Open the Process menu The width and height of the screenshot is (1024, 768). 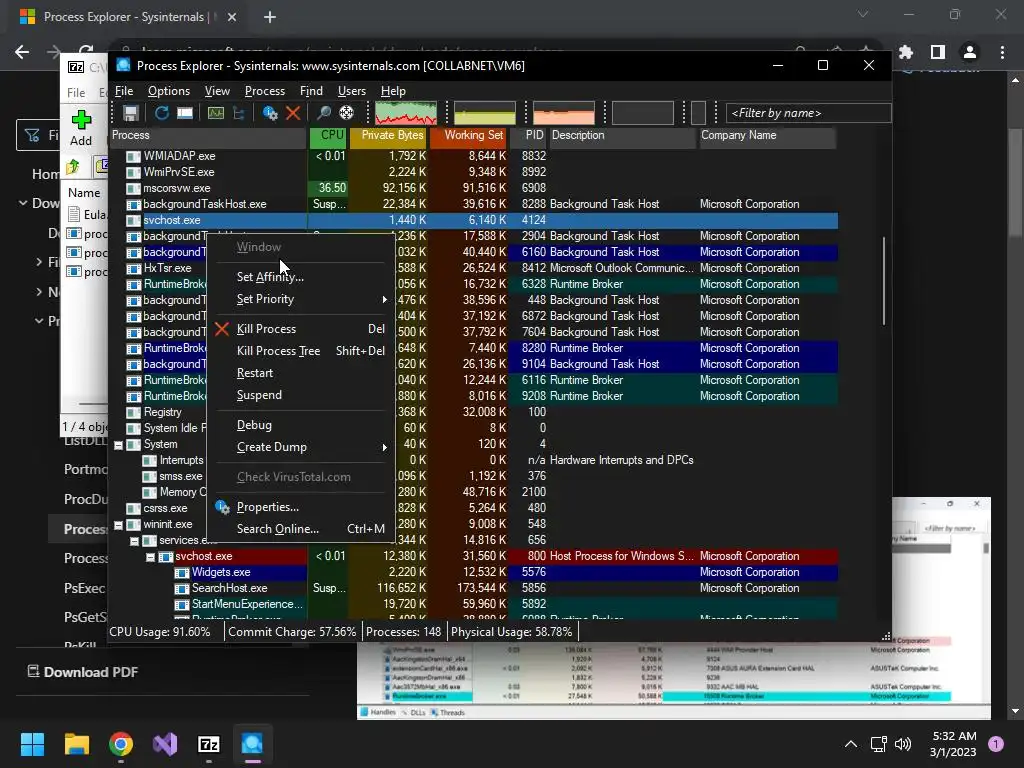tap(264, 91)
